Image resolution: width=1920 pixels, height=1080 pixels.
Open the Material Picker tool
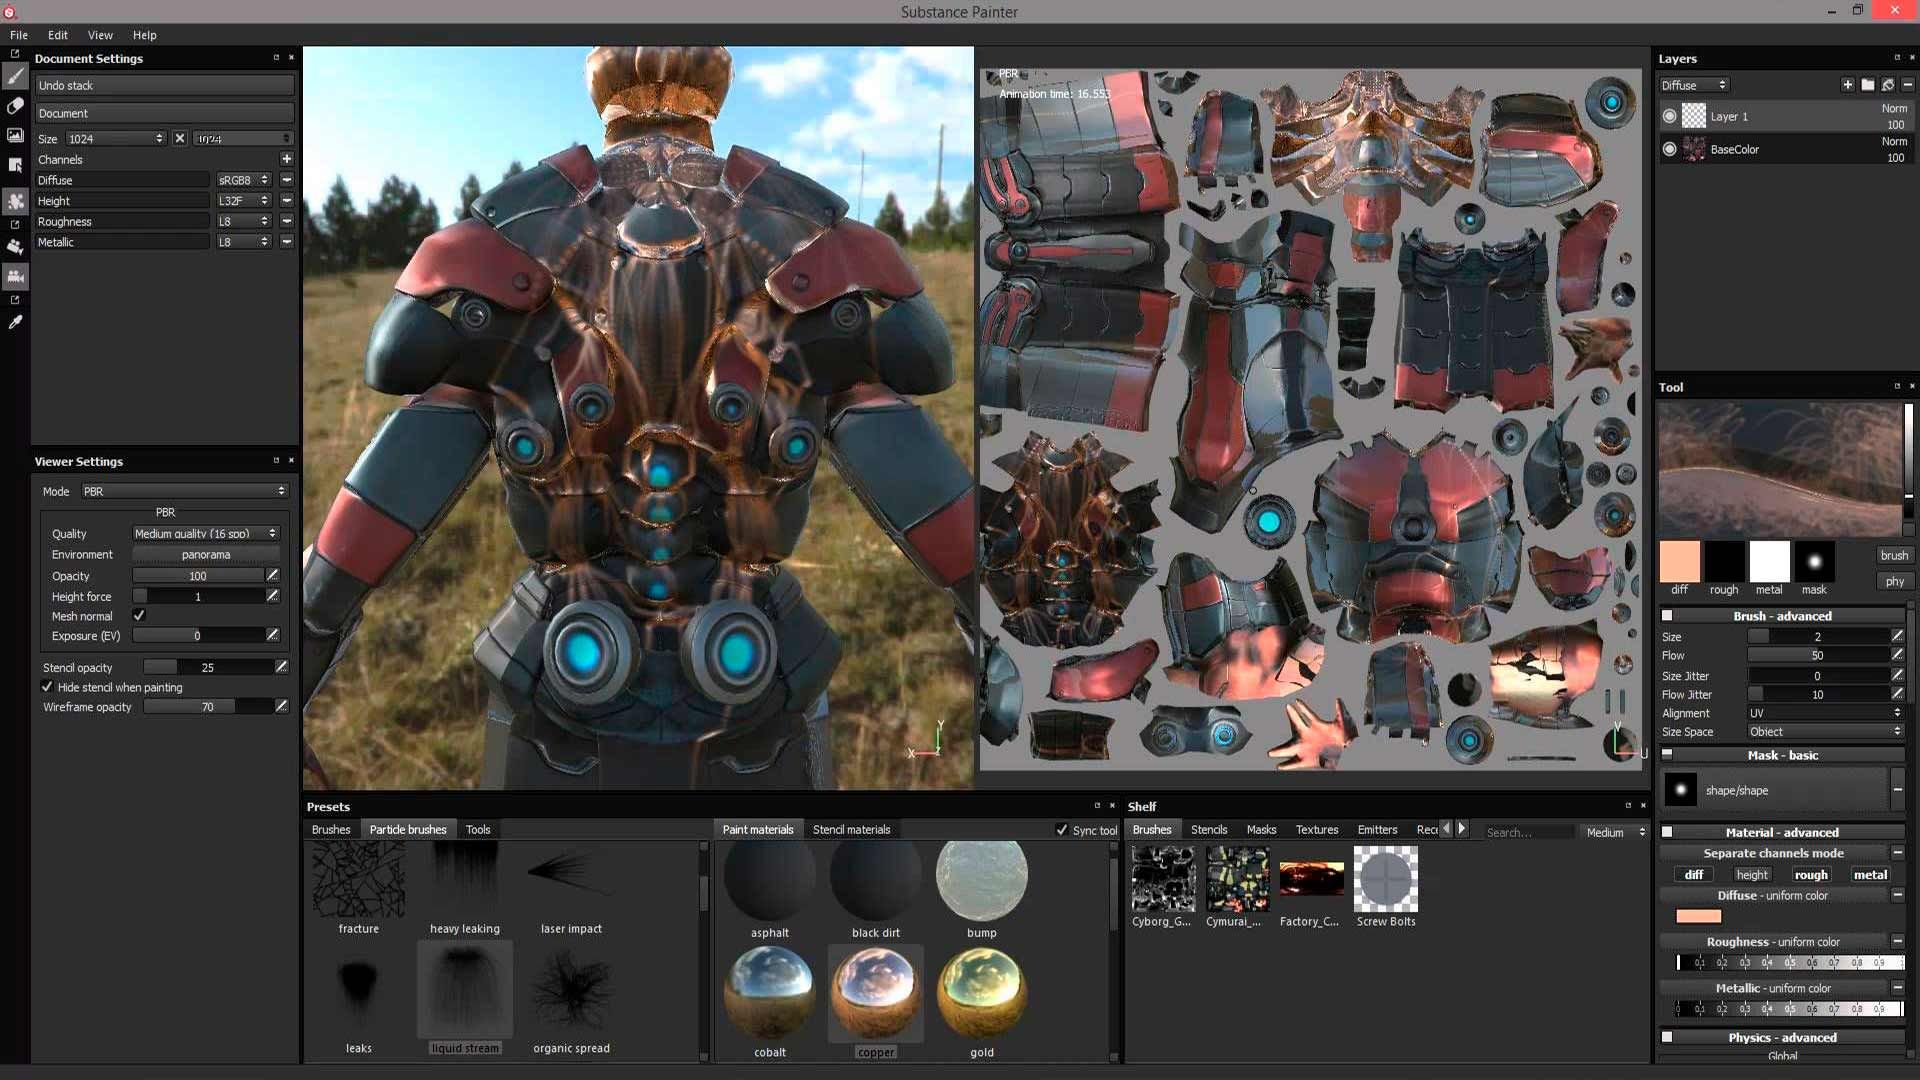click(x=15, y=322)
